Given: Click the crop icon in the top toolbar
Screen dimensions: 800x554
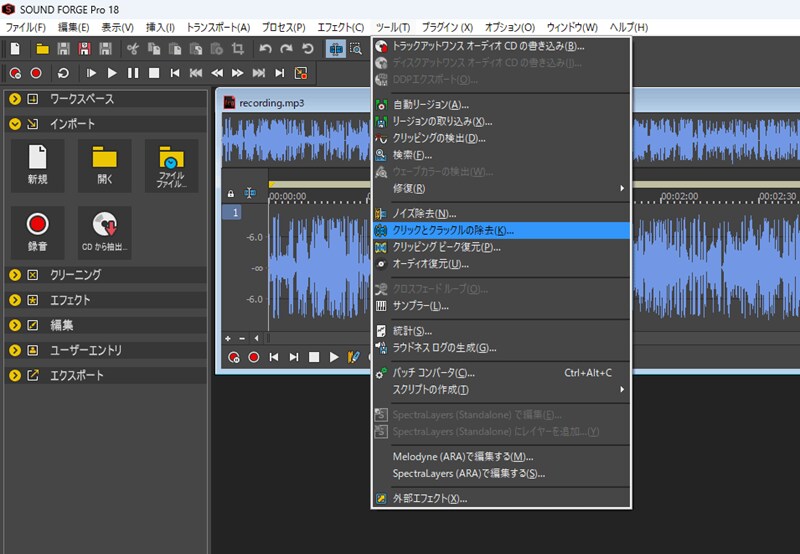Looking at the screenshot, I should coord(237,48).
